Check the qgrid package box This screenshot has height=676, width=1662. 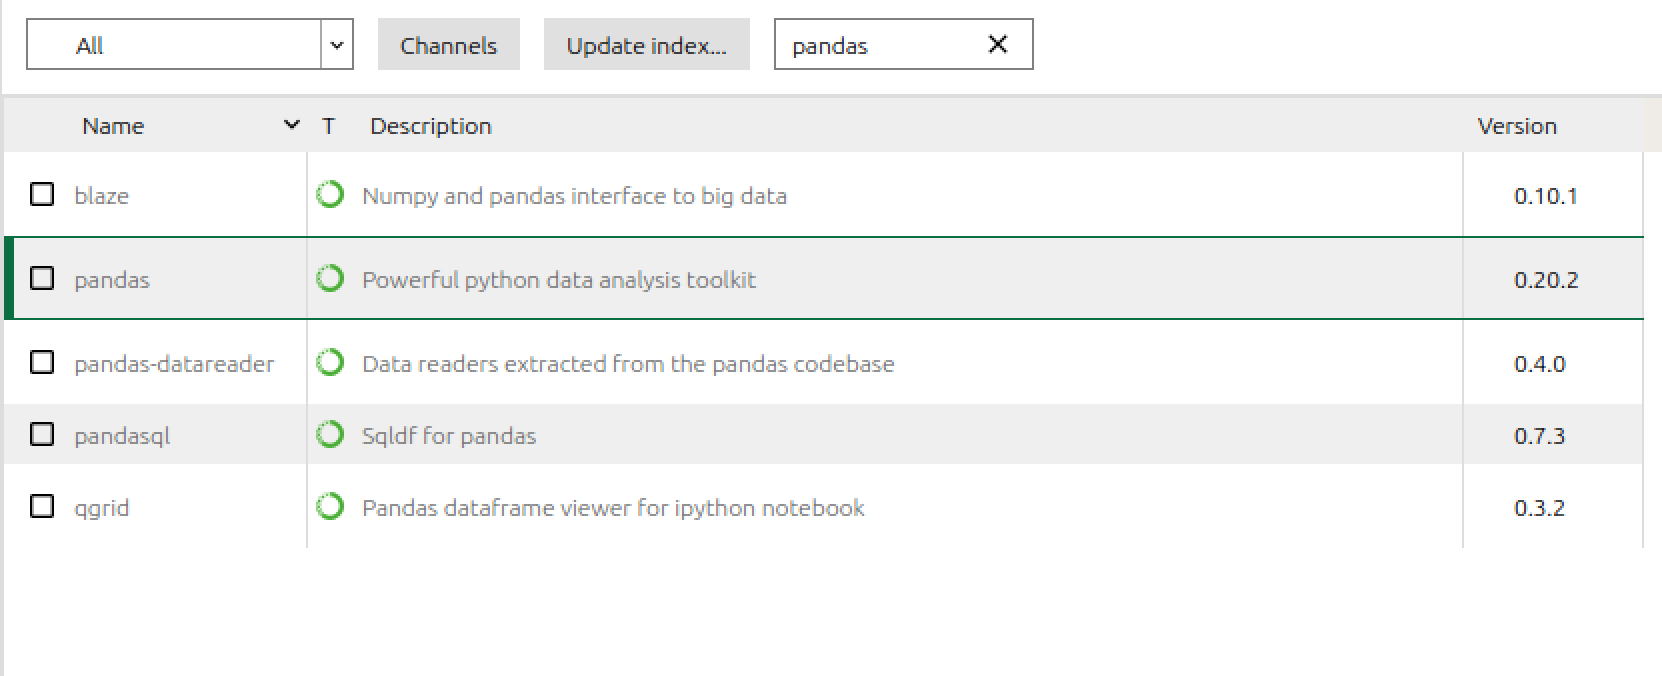coord(41,507)
